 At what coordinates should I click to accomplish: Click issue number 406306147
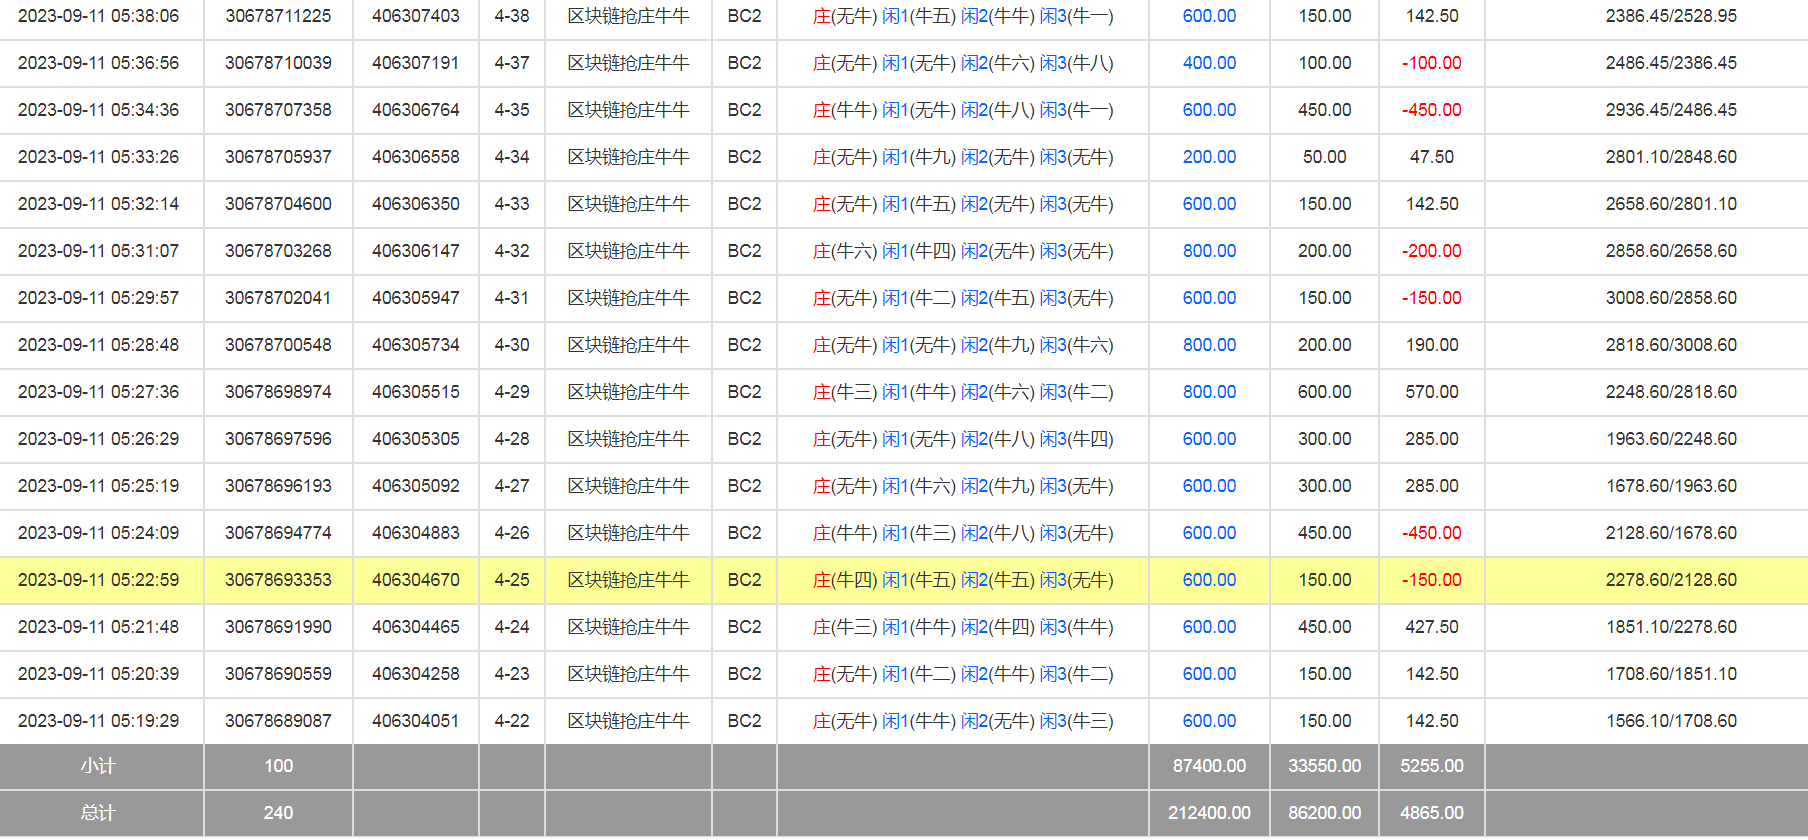(415, 251)
